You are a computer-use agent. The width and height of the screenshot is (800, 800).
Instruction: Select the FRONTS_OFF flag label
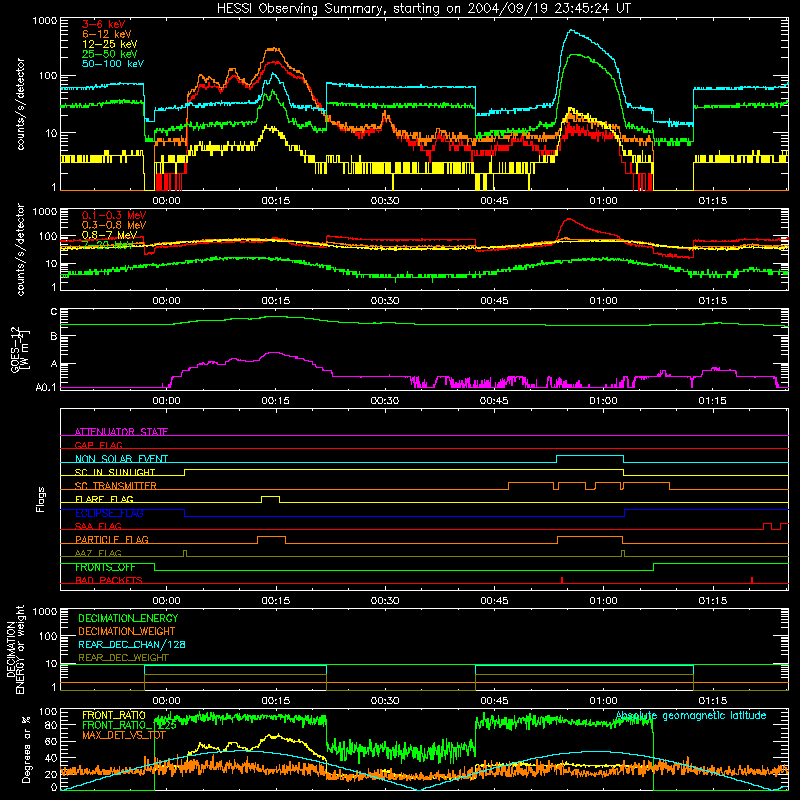pos(105,567)
